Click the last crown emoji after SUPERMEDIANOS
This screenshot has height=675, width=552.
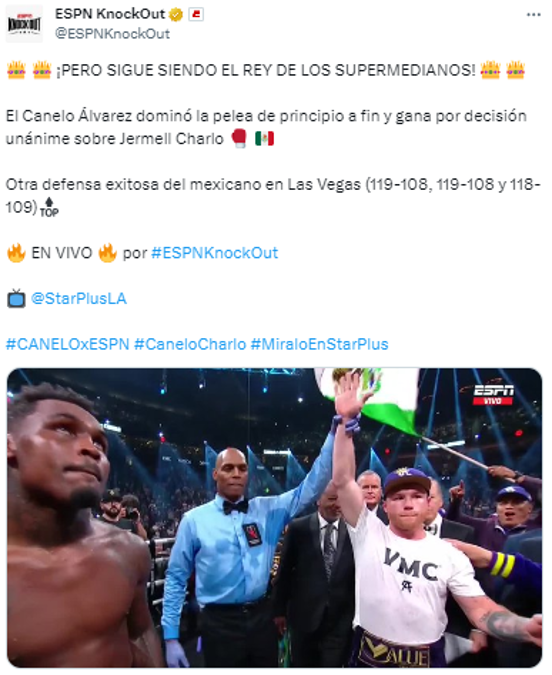515,70
